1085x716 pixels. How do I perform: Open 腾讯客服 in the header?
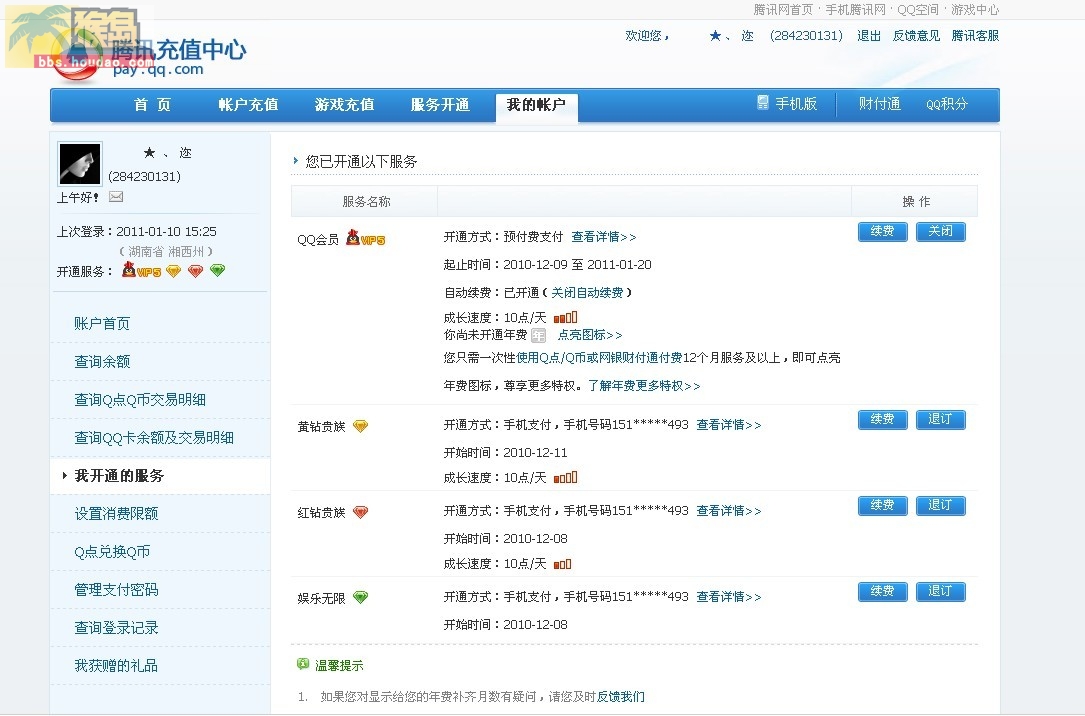click(x=975, y=36)
